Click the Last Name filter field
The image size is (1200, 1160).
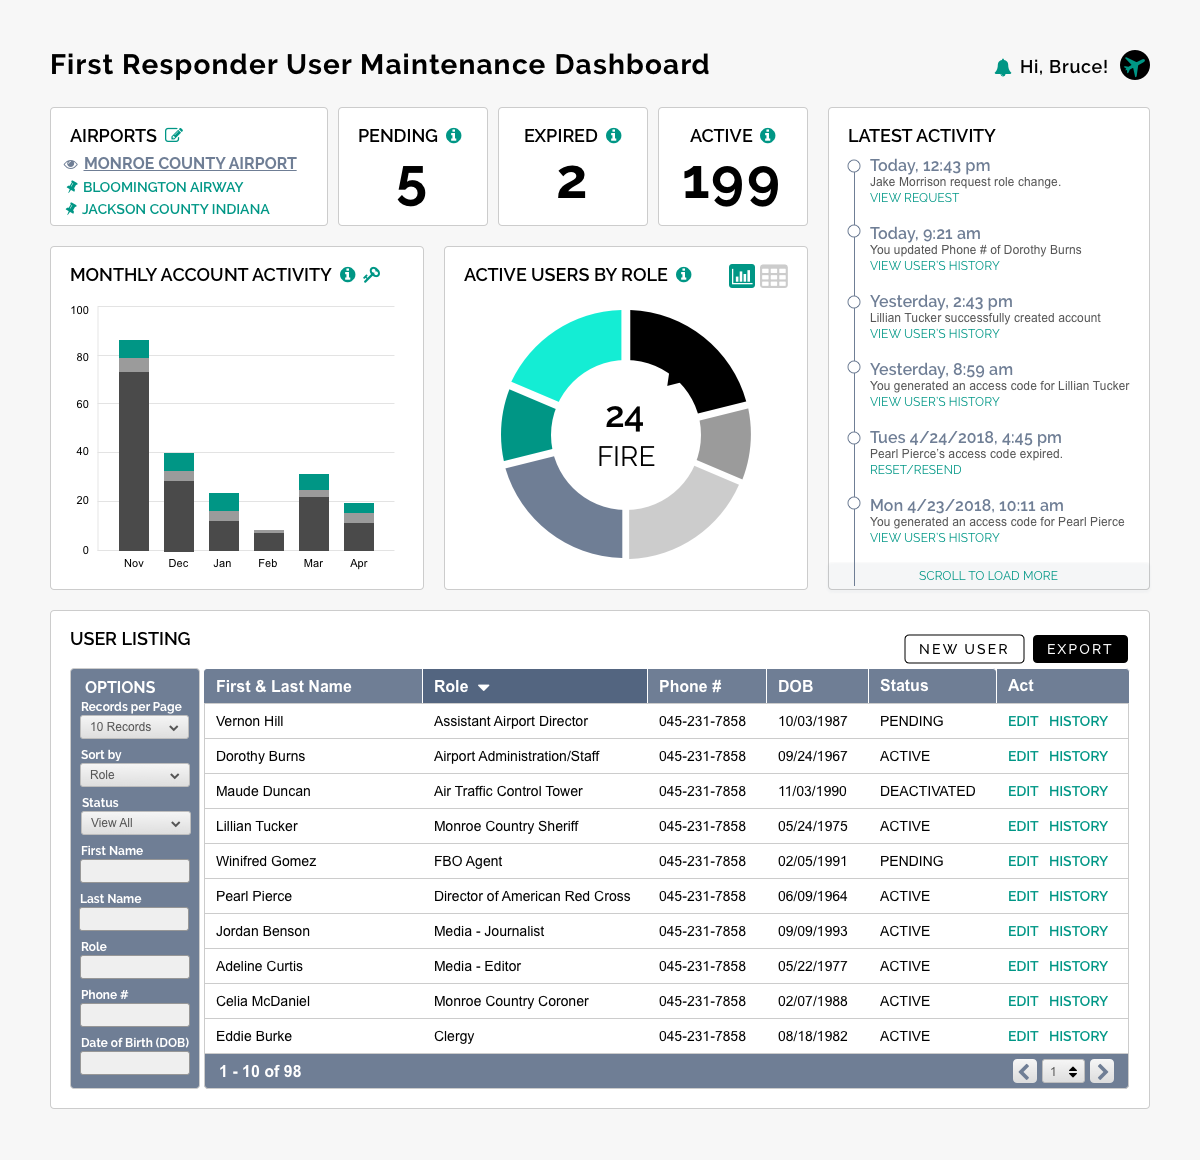(x=134, y=919)
